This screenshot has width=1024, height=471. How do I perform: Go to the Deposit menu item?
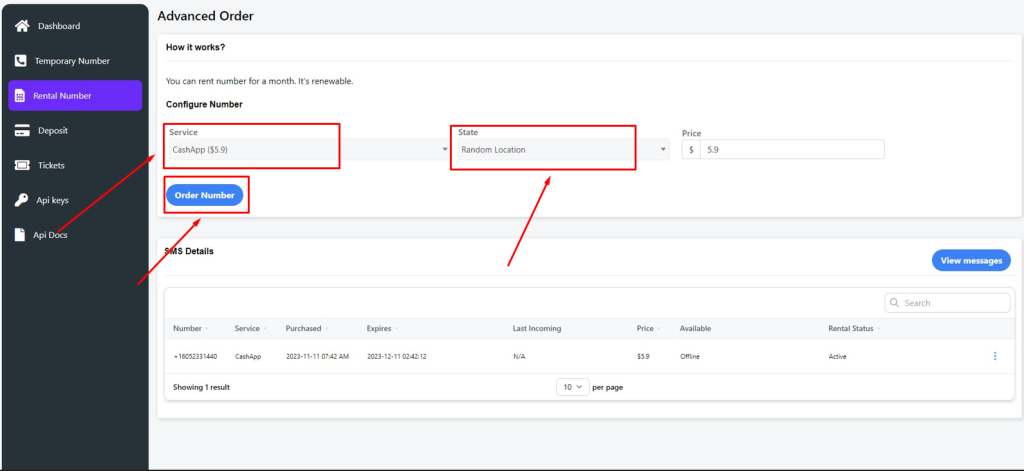[x=53, y=130]
